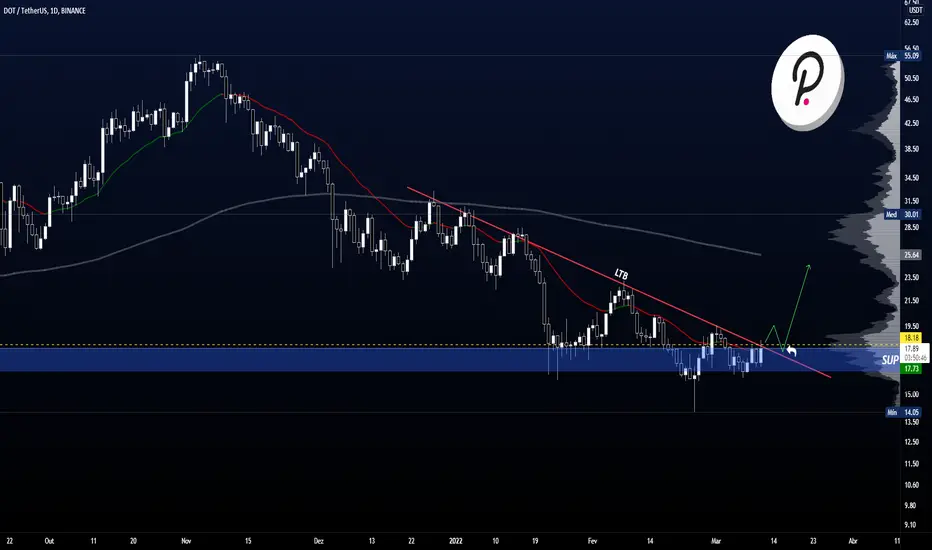Click the 2022 label on time axis
Viewport: 932px width, 550px height.
(x=455, y=541)
